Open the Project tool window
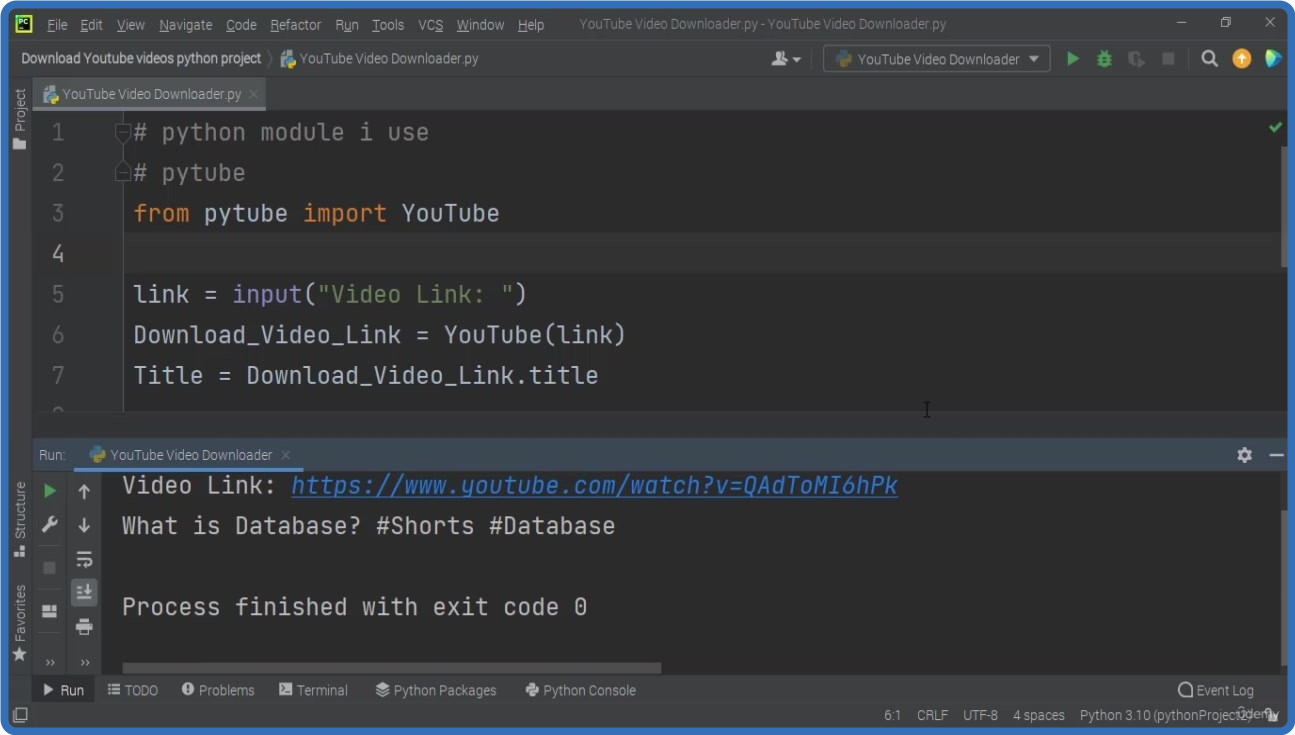This screenshot has height=735, width=1295. [x=19, y=119]
